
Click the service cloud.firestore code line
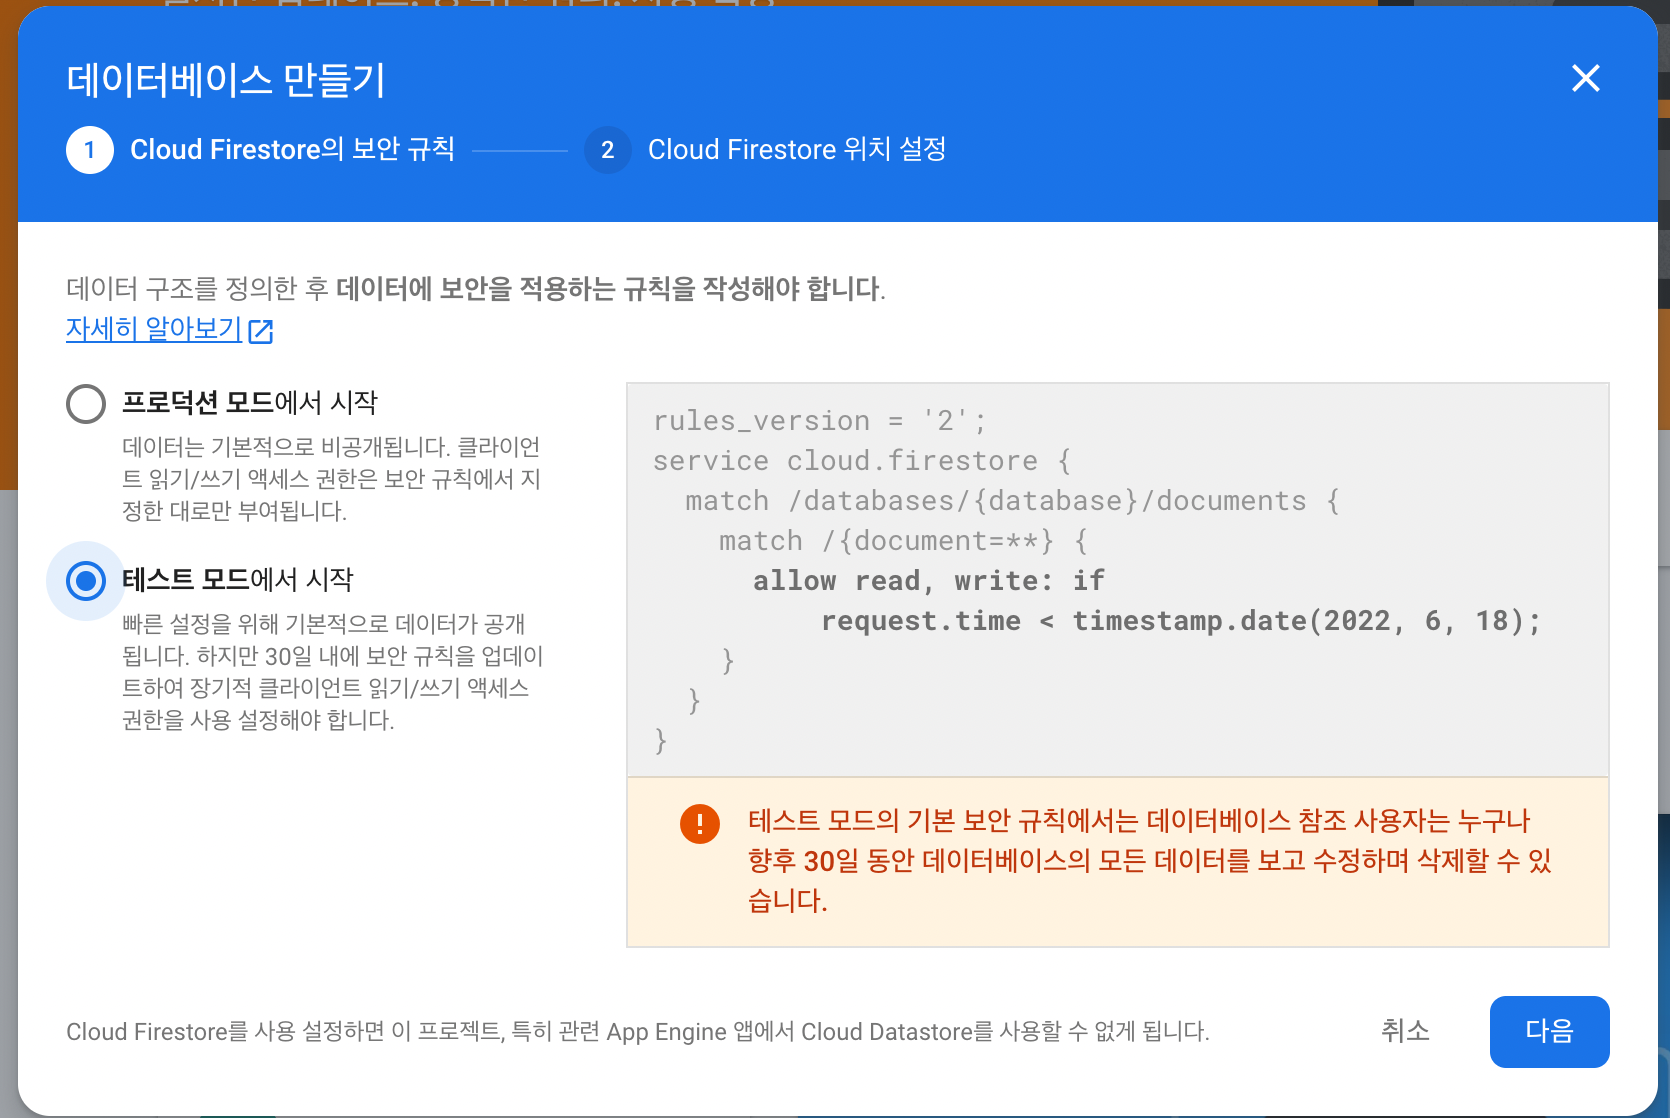(862, 461)
